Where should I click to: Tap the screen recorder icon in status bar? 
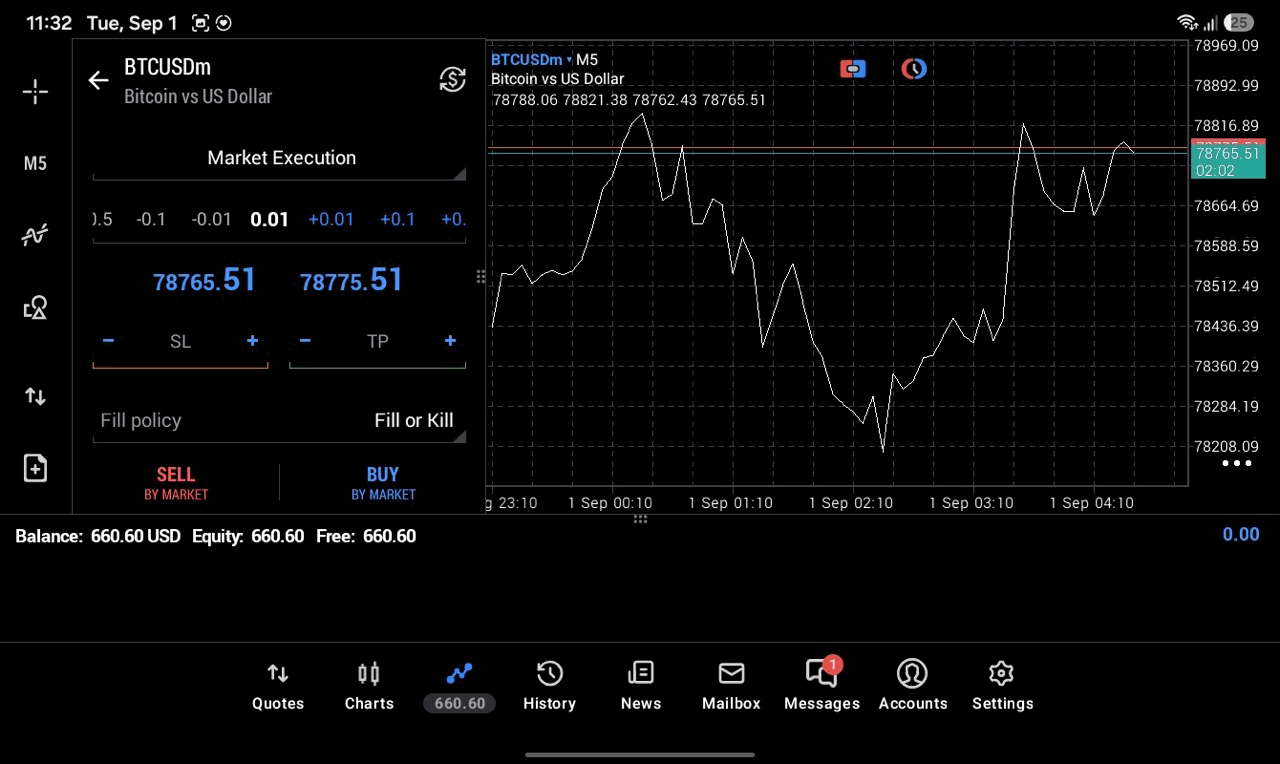[x=200, y=22]
